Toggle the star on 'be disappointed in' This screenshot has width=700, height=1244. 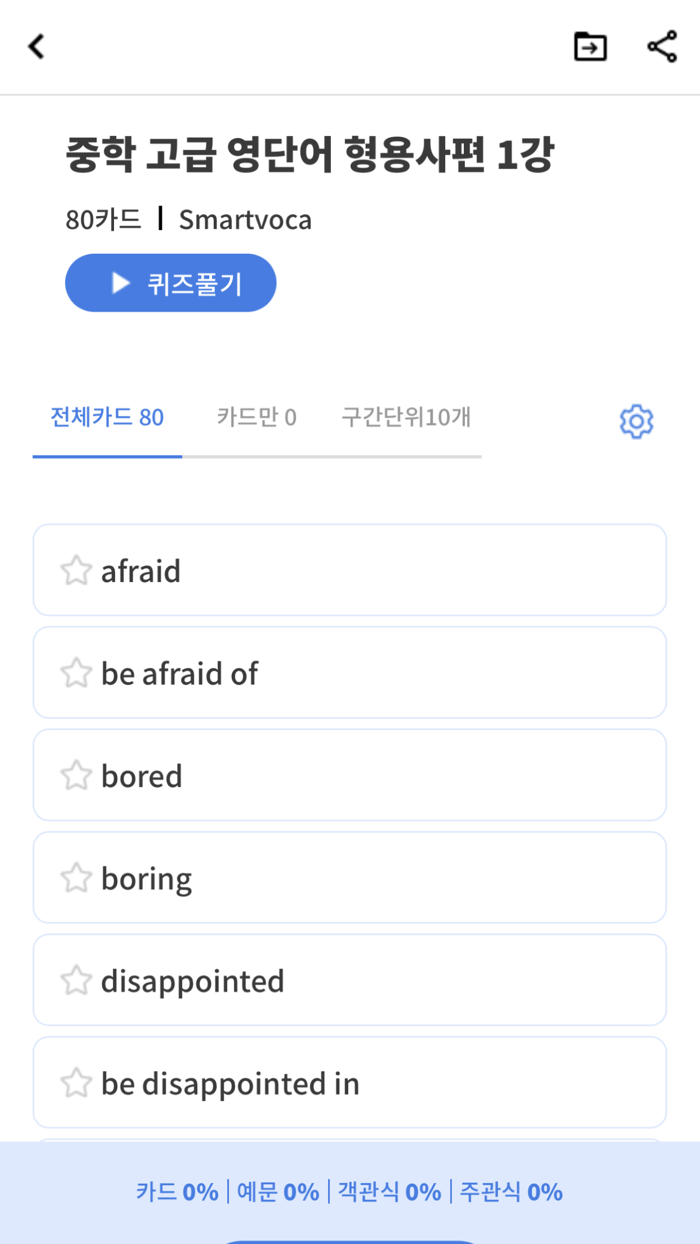click(75, 1082)
